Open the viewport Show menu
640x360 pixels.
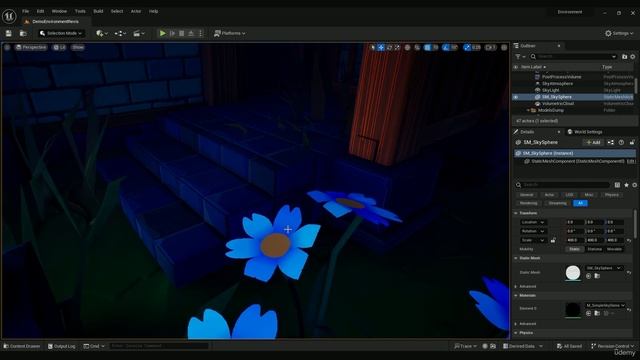[x=78, y=47]
